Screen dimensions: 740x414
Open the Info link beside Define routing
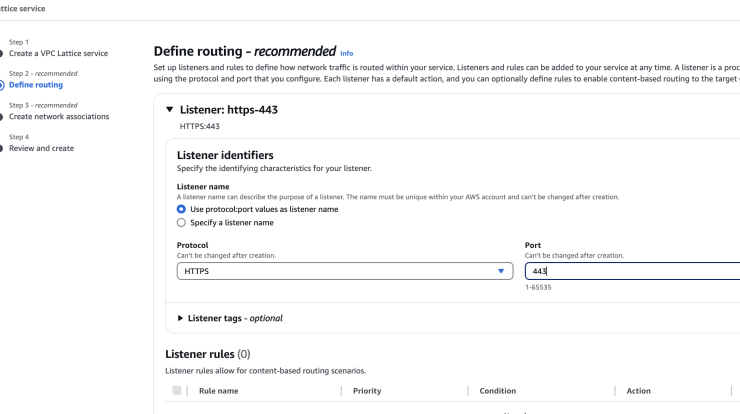click(x=346, y=53)
